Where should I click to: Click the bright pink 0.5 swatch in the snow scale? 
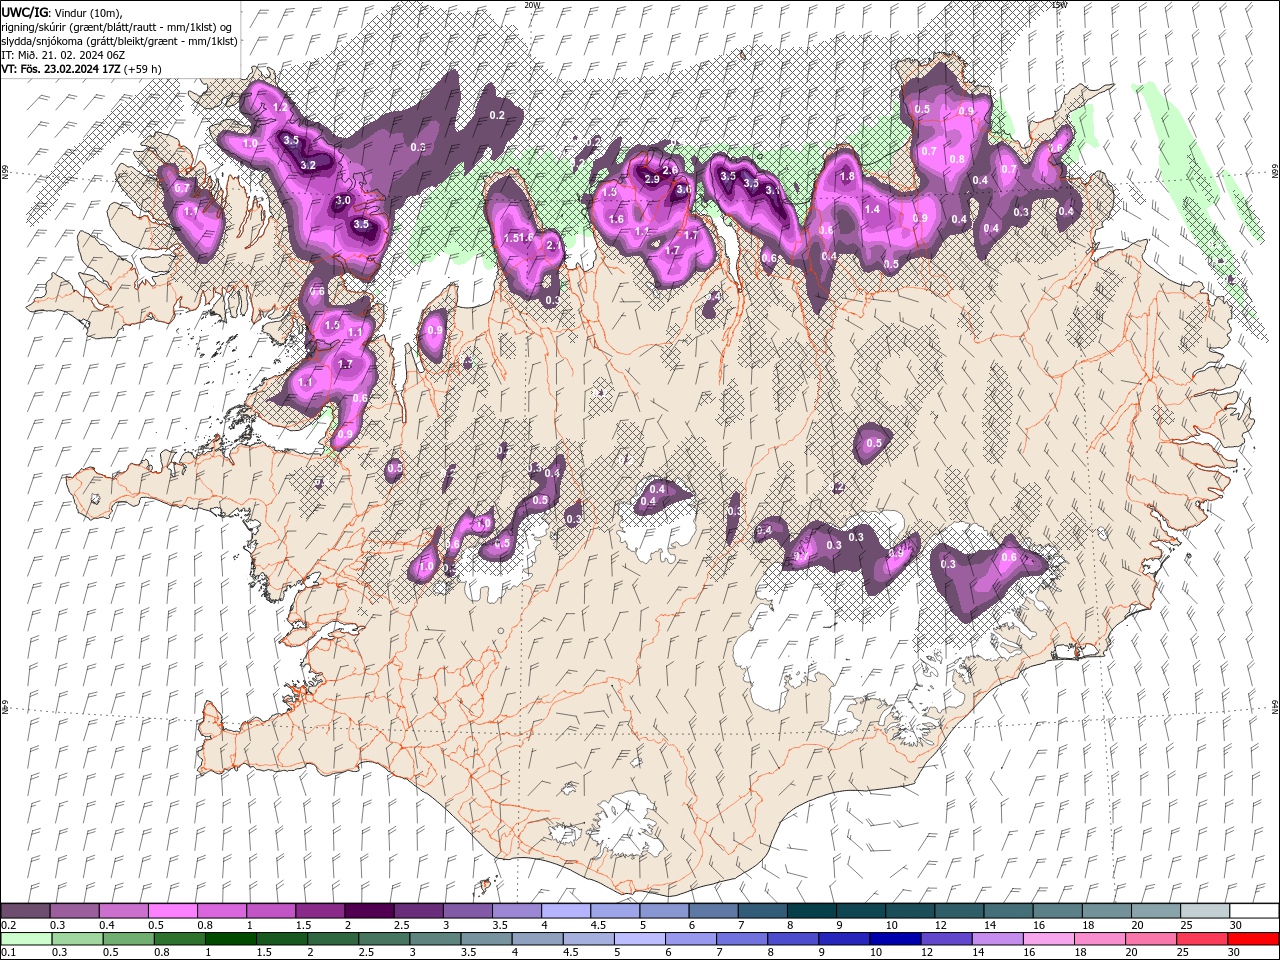click(172, 911)
